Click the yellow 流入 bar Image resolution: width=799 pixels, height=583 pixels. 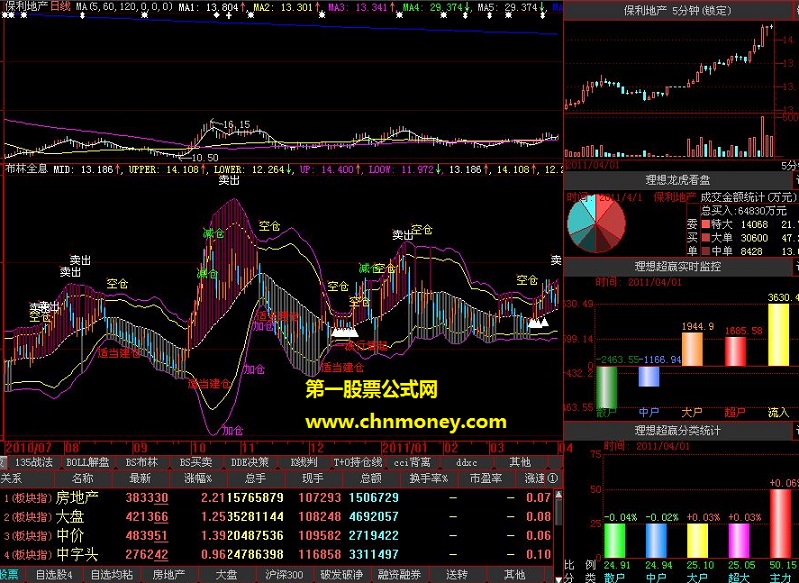[x=778, y=335]
